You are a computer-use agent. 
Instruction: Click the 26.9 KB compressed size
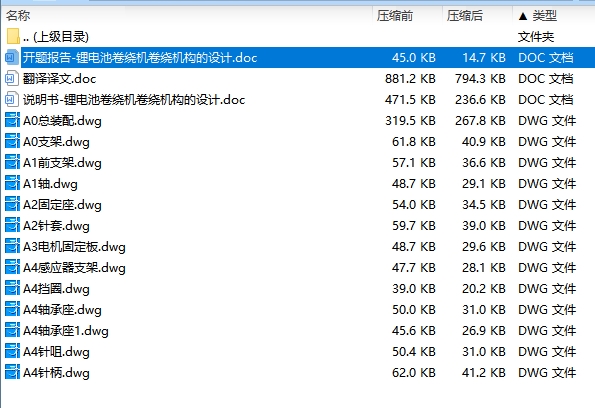click(x=484, y=331)
